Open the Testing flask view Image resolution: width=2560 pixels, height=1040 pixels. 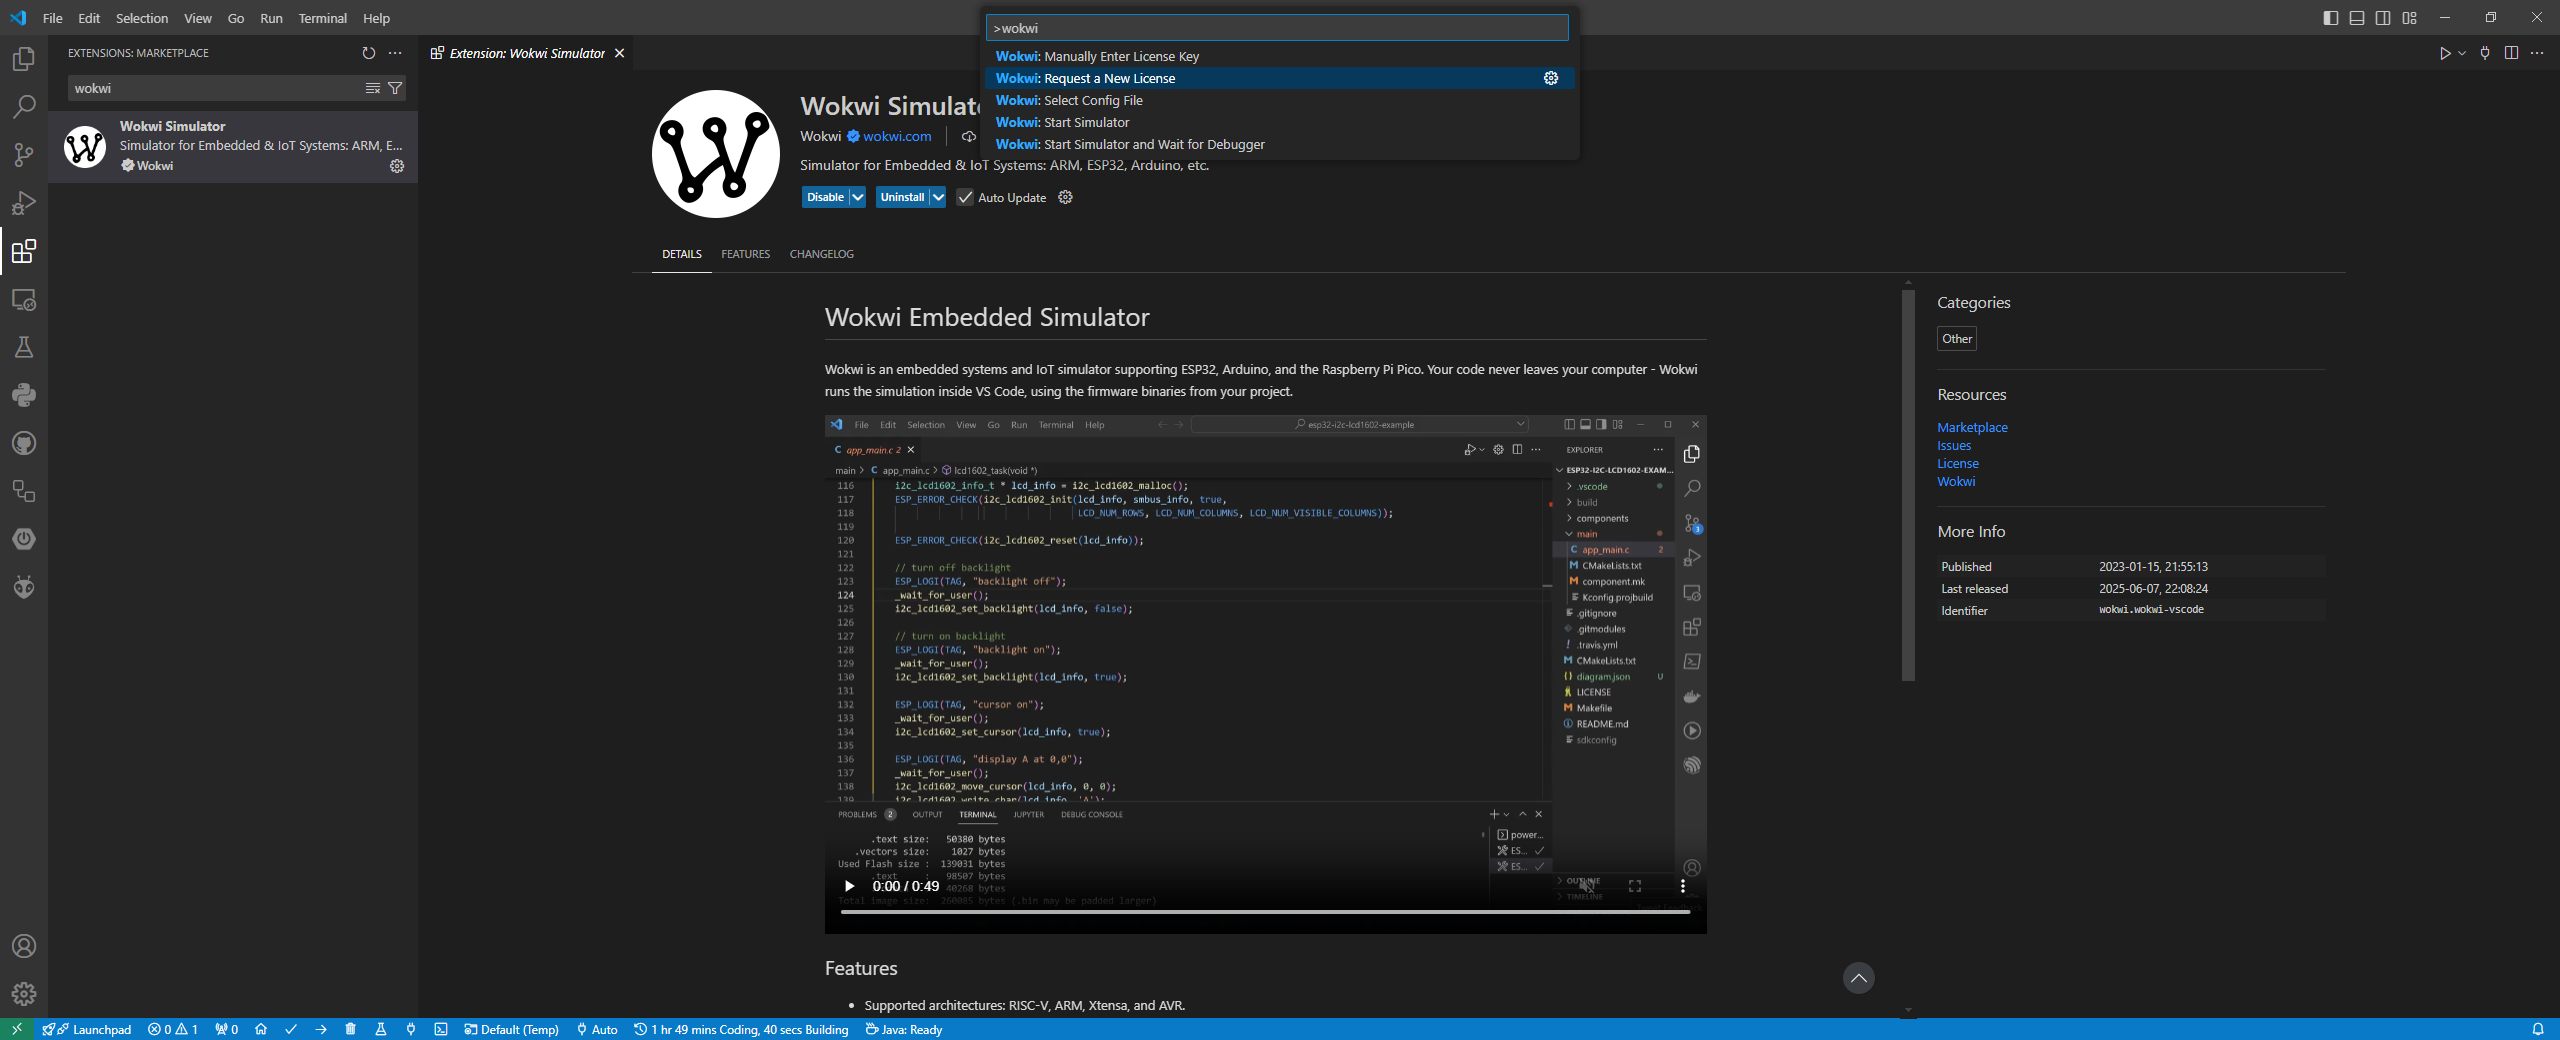point(24,347)
